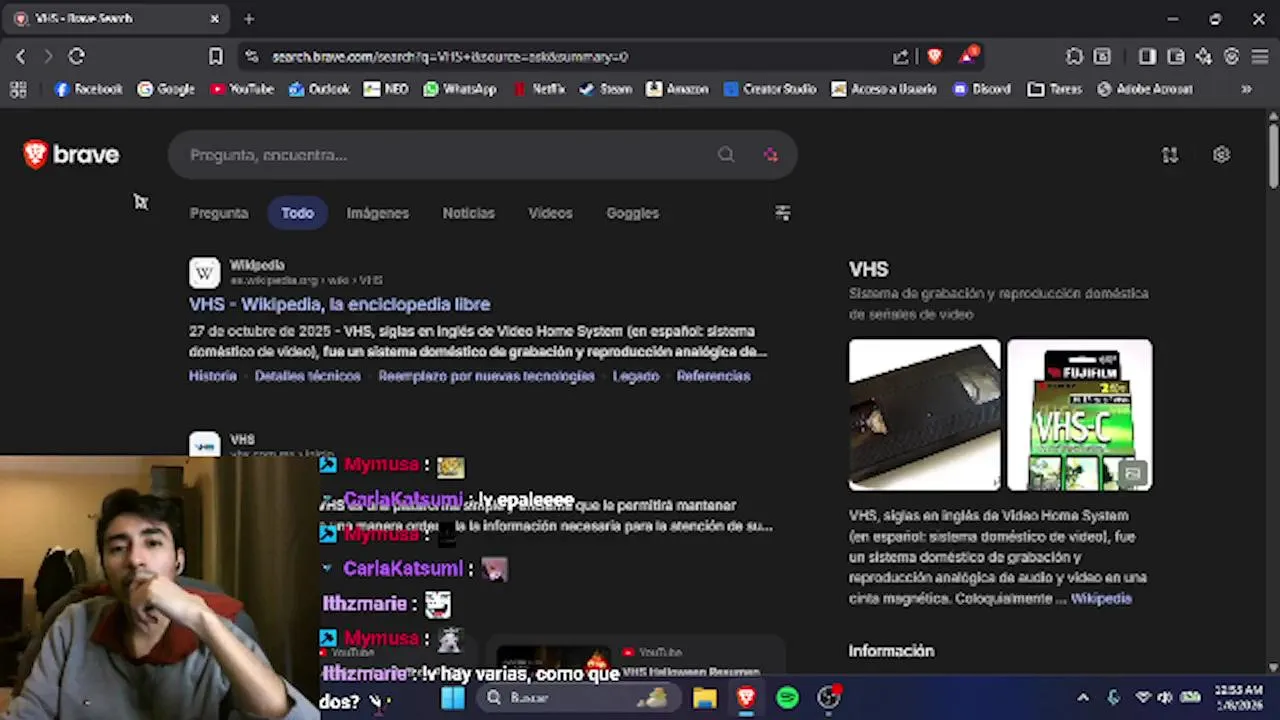Open the Brave VPN toolbar icon
Screen dimensions: 1280x720
1232,57
